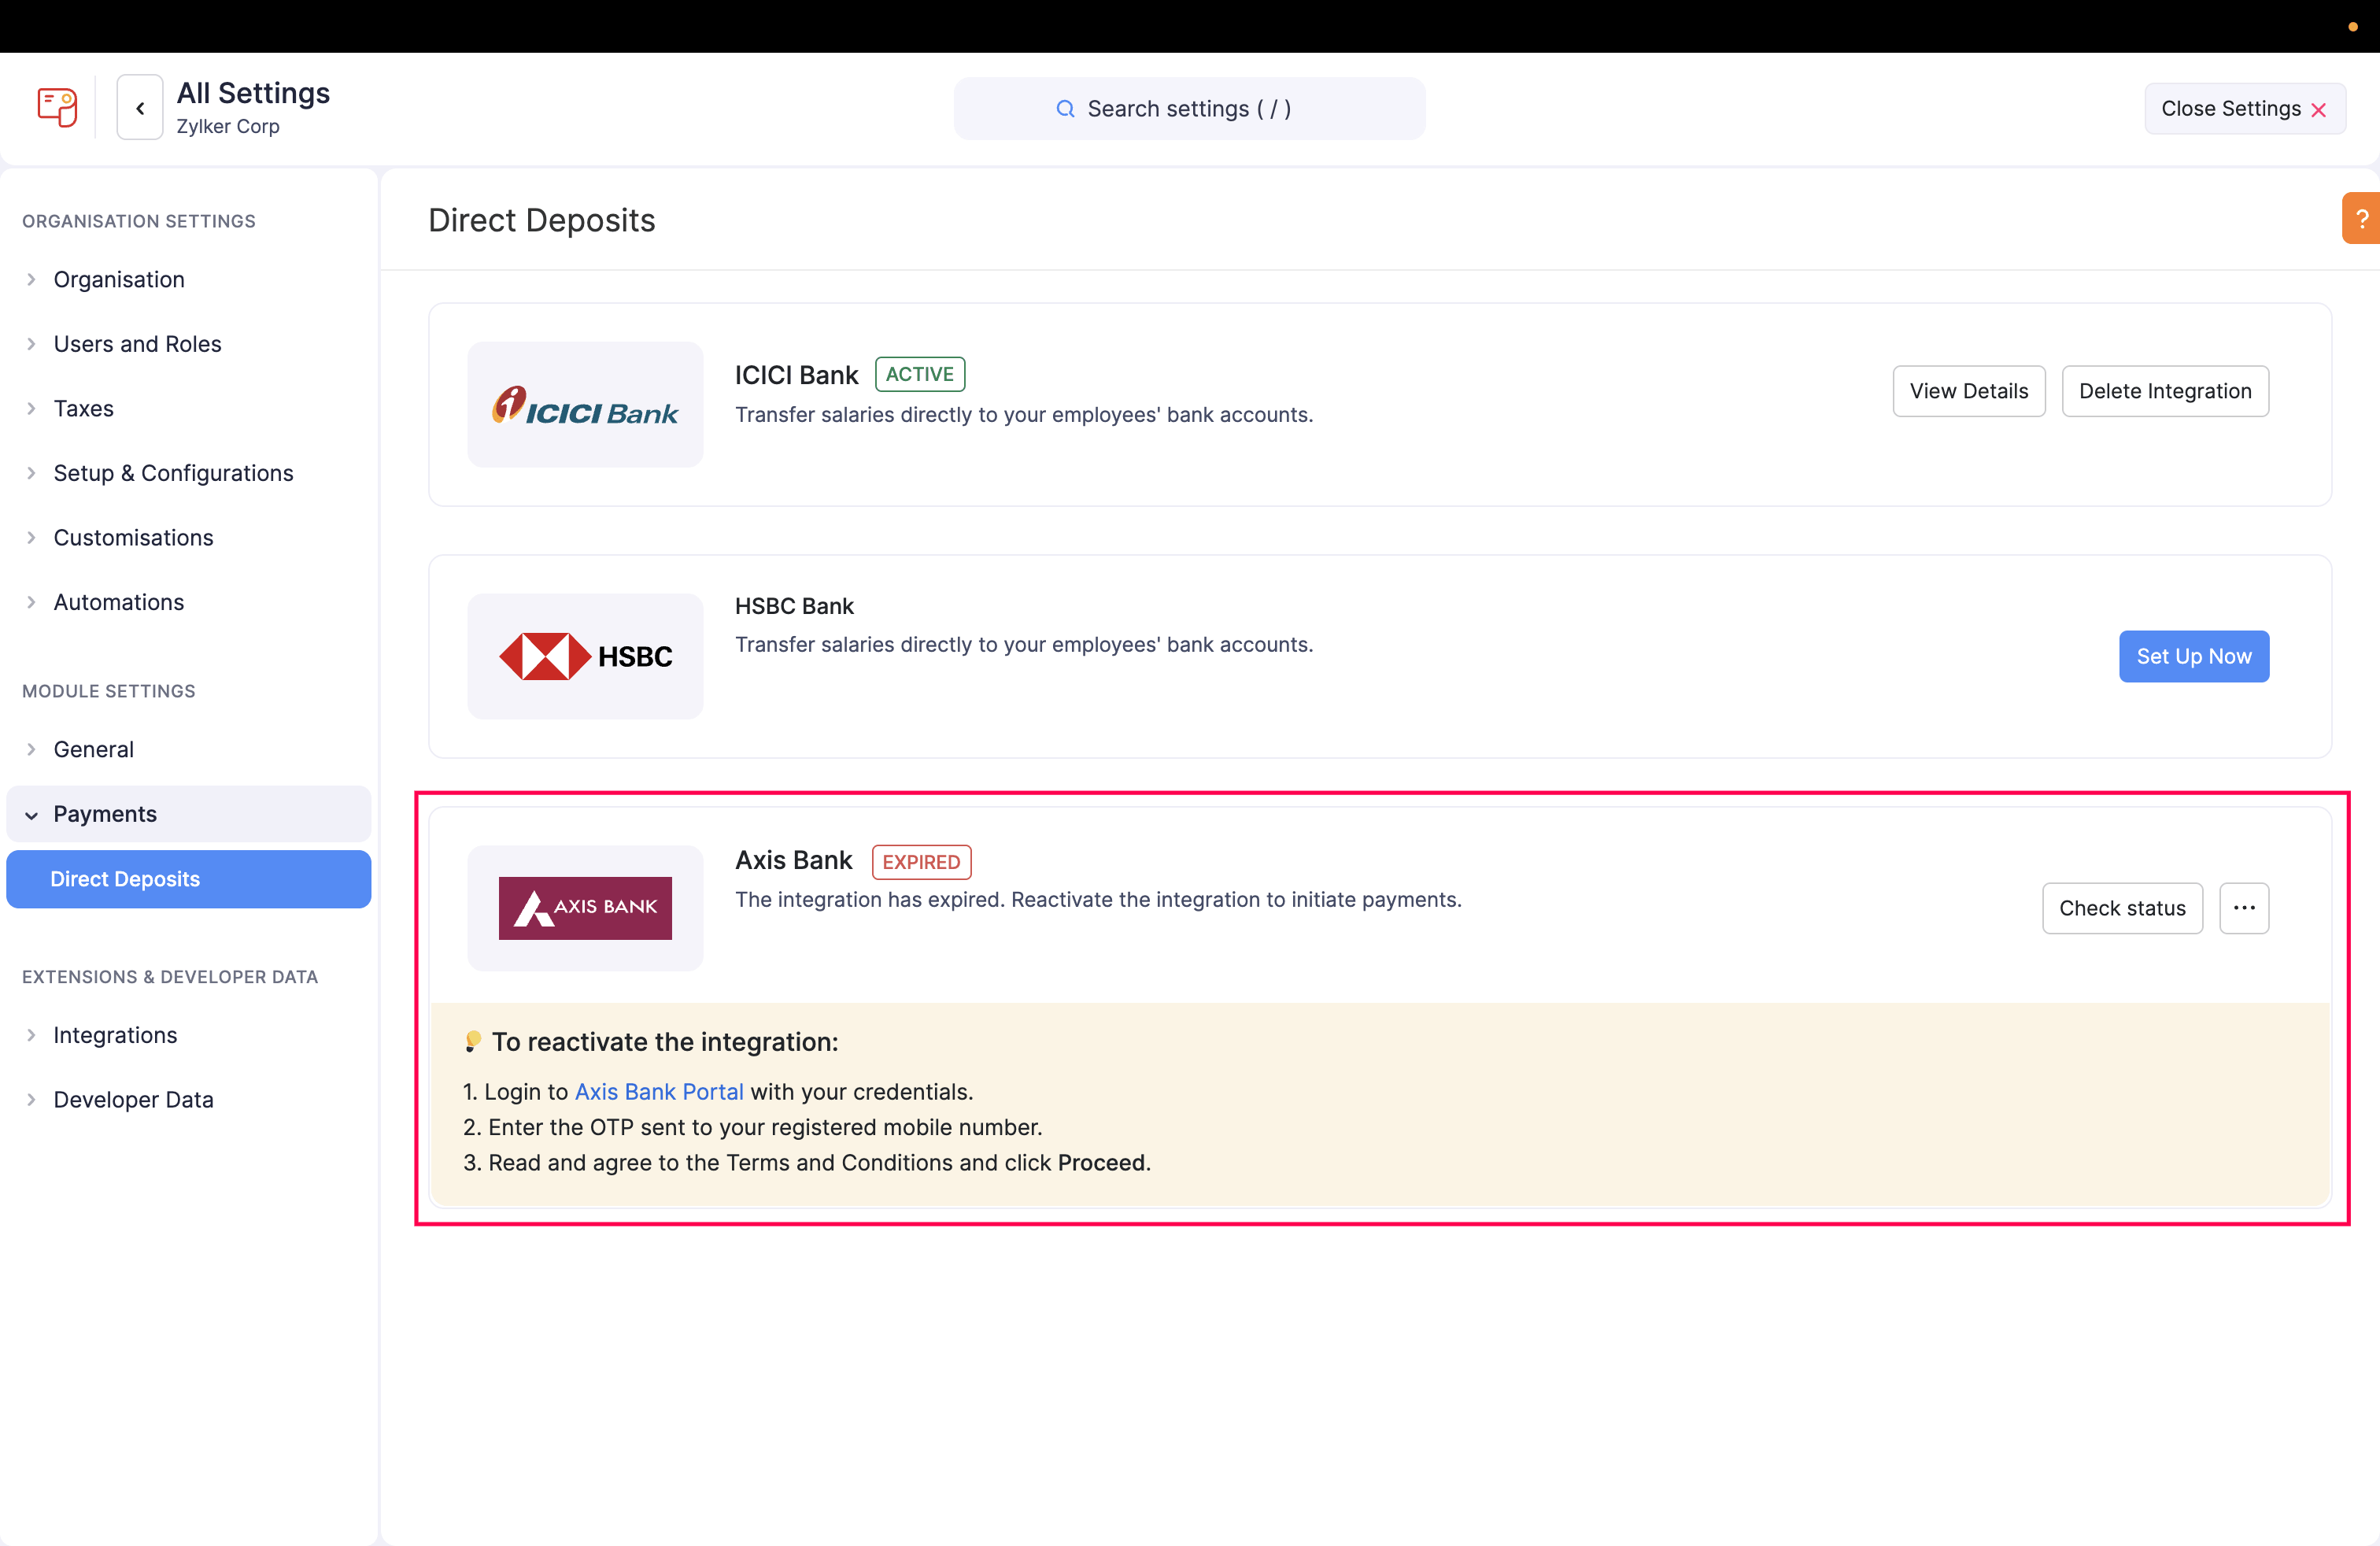Click 'To reactivate the integration:' heading
This screenshot has width=2380, height=1546.
point(665,1042)
